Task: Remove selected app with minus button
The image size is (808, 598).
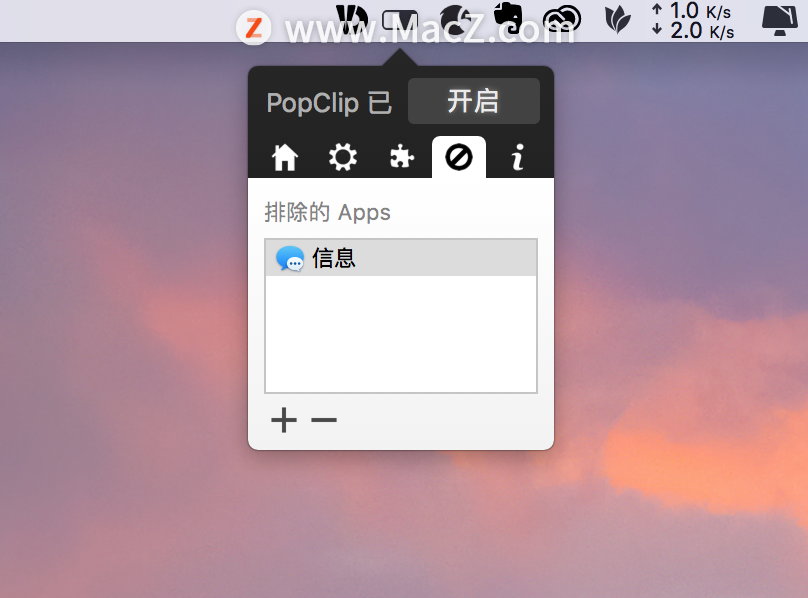Action: [x=324, y=420]
